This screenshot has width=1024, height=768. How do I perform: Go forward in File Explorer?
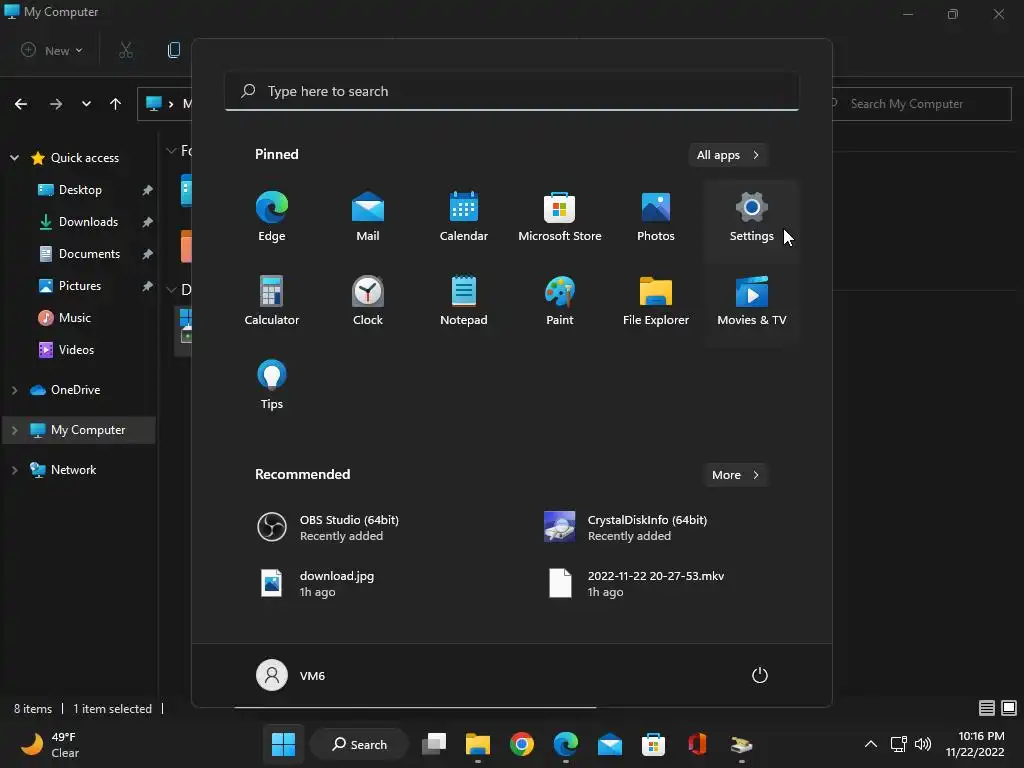(x=56, y=104)
